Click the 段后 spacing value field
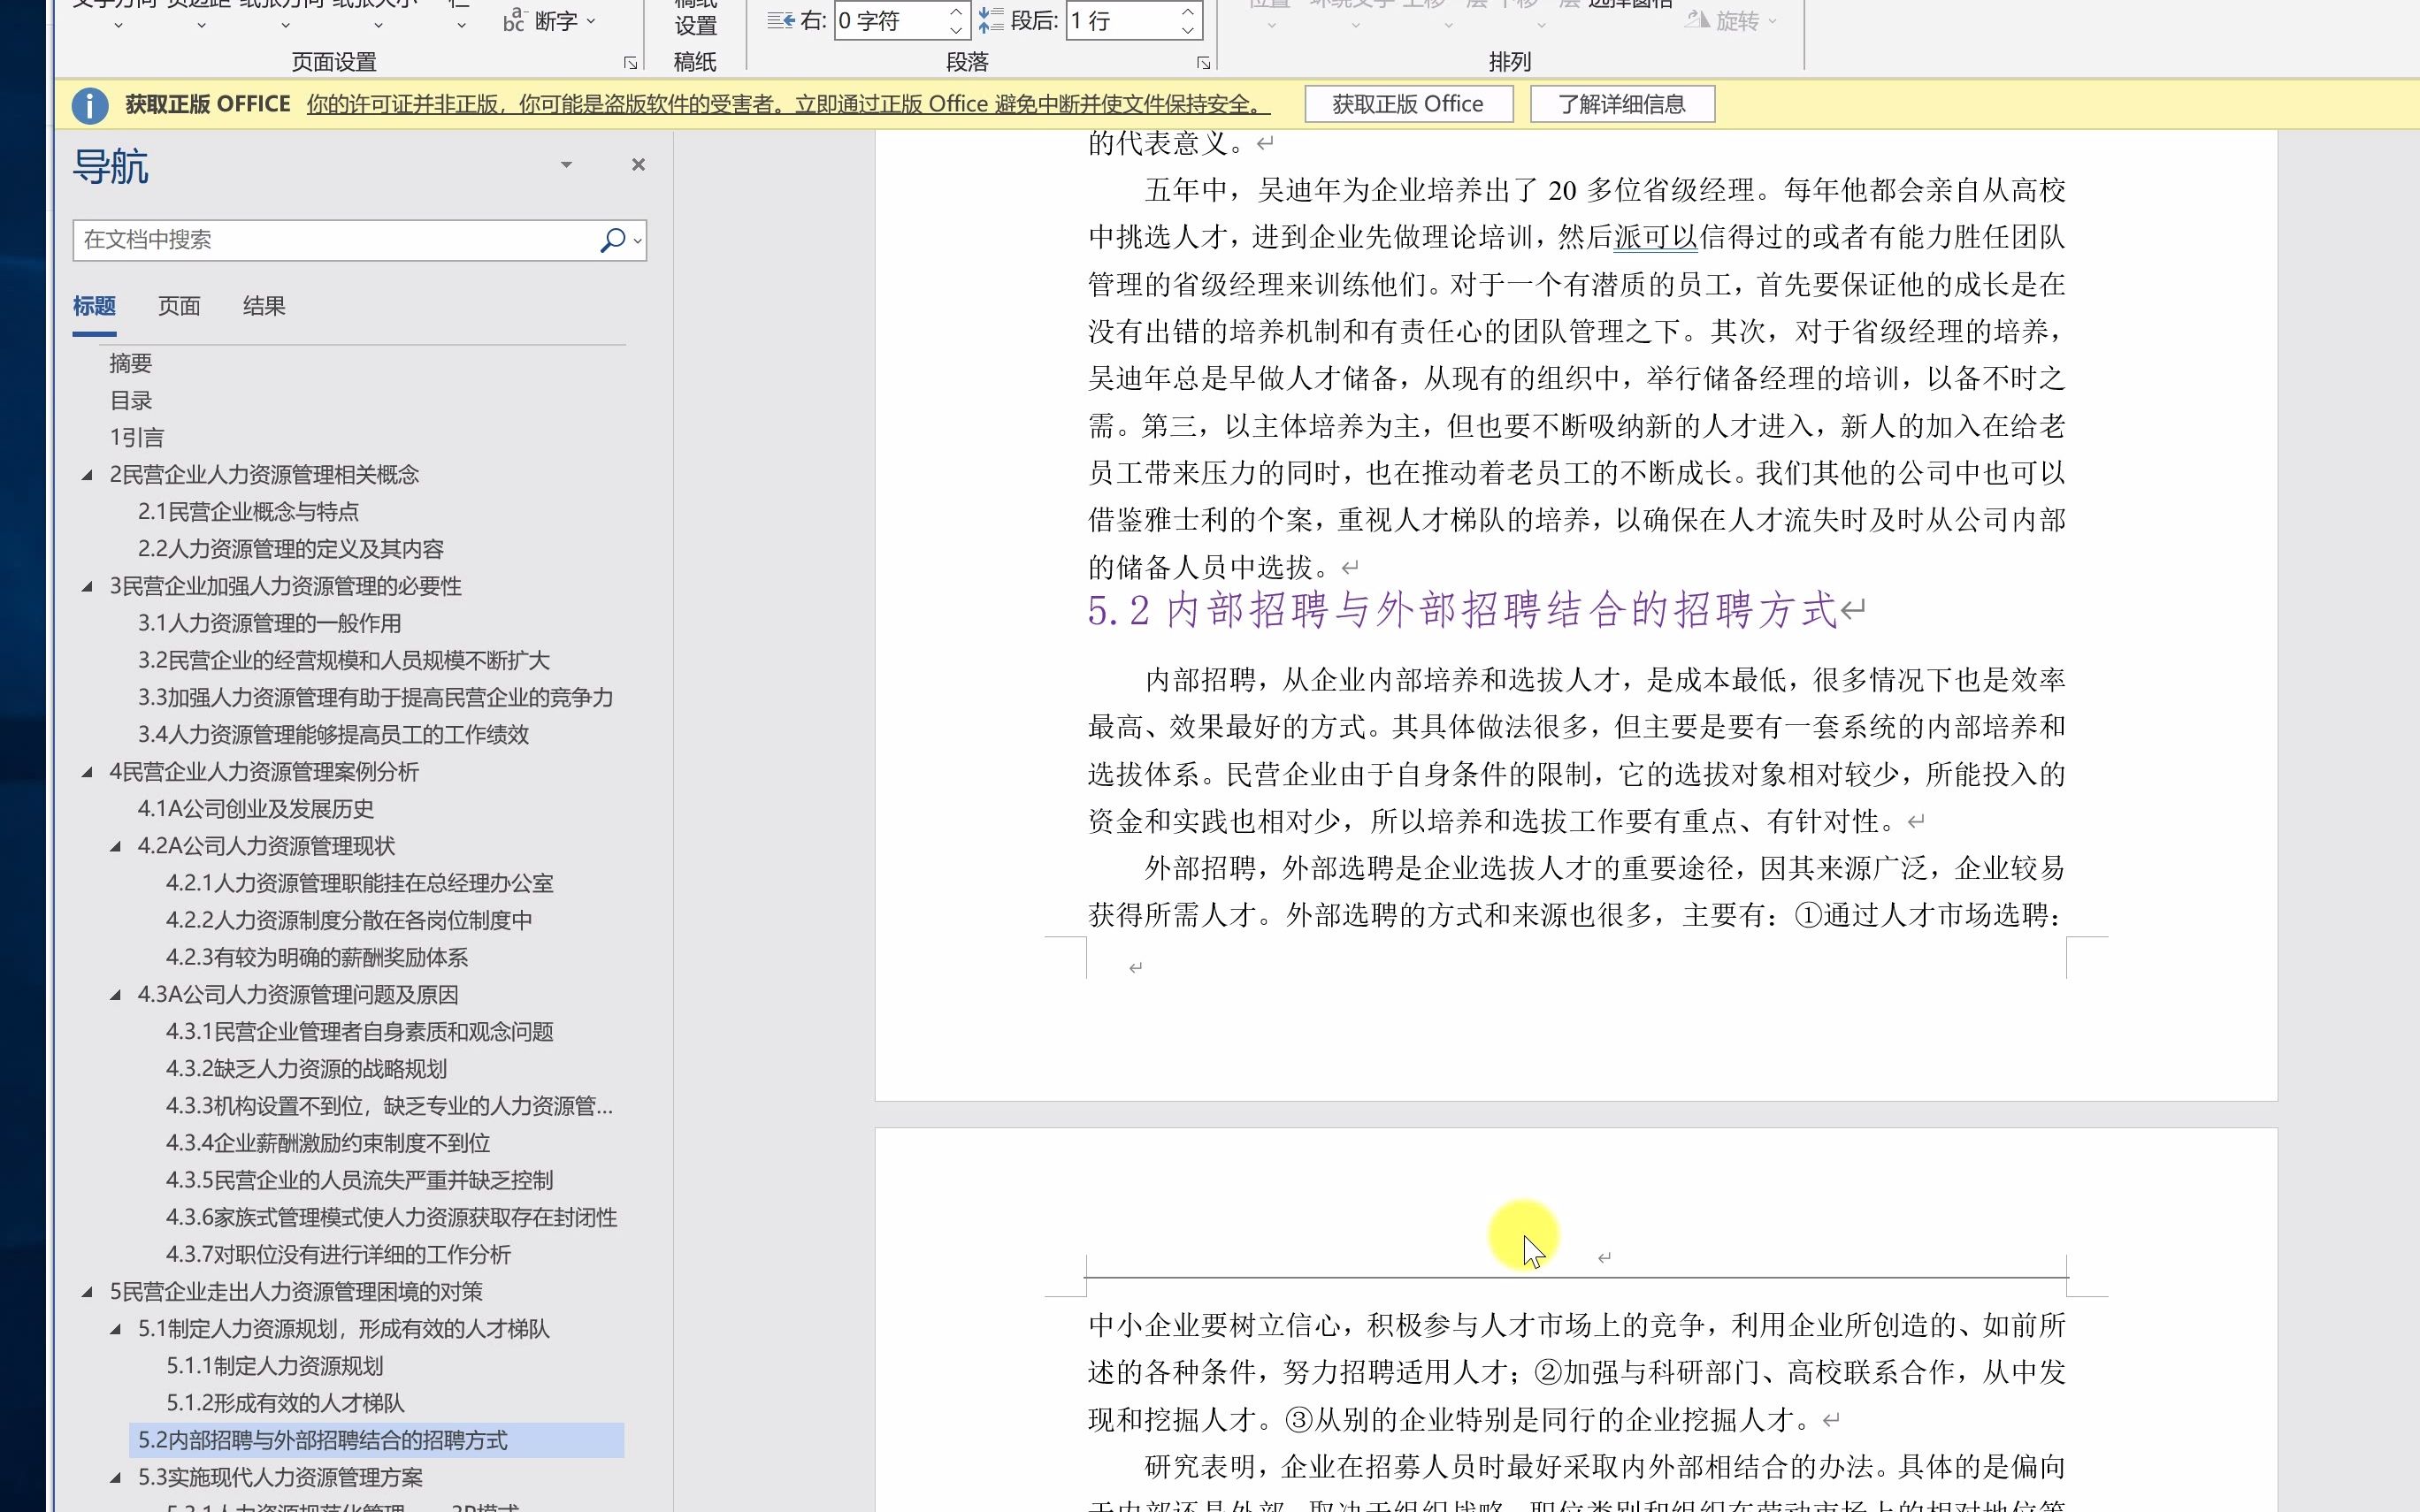 (x=1120, y=21)
